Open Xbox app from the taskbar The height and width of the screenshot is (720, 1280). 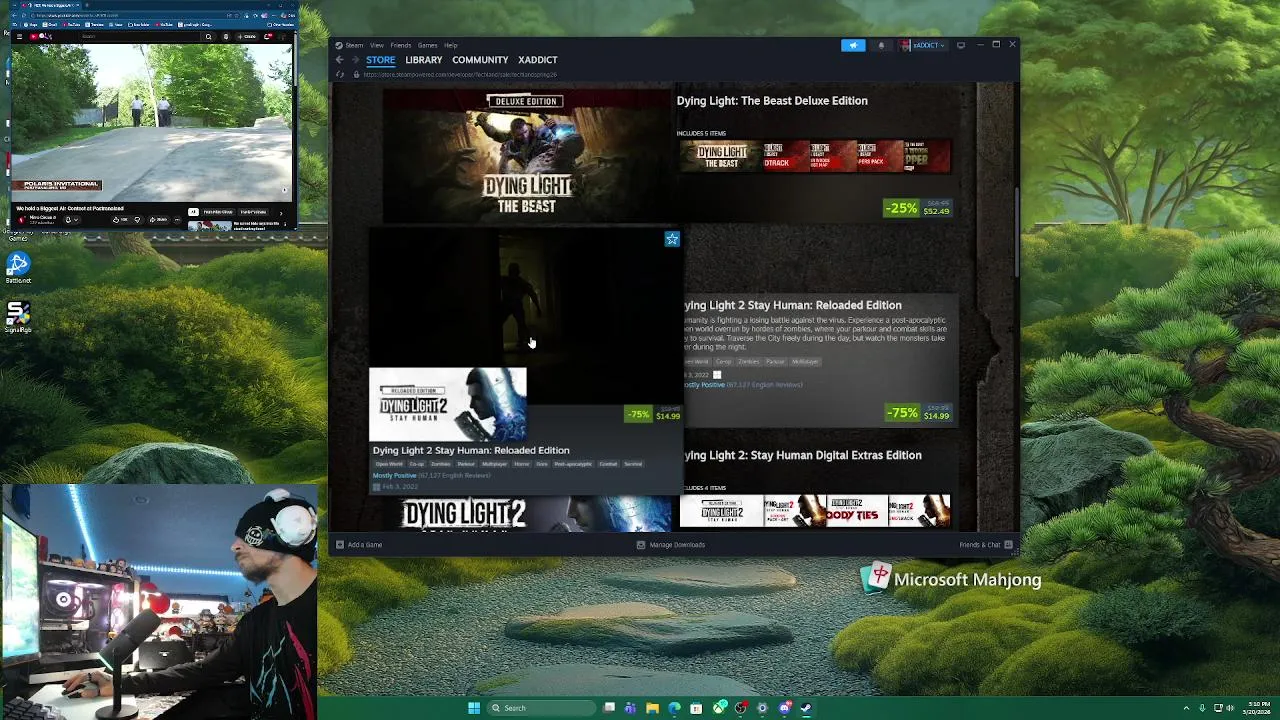[x=719, y=708]
